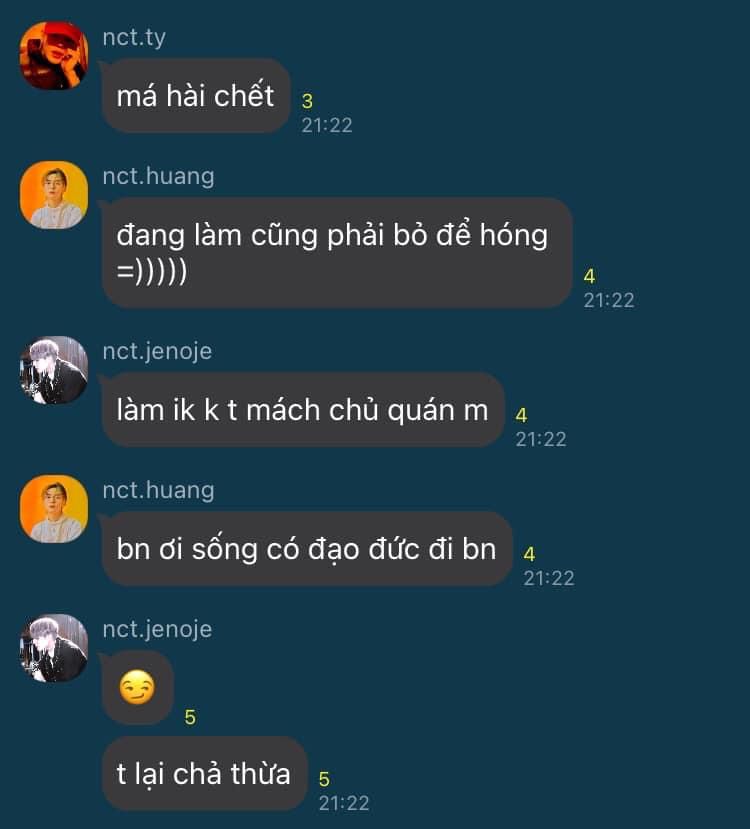The image size is (750, 829).
Task: Select the "t lại chả thừa" message bubble
Action: (205, 773)
